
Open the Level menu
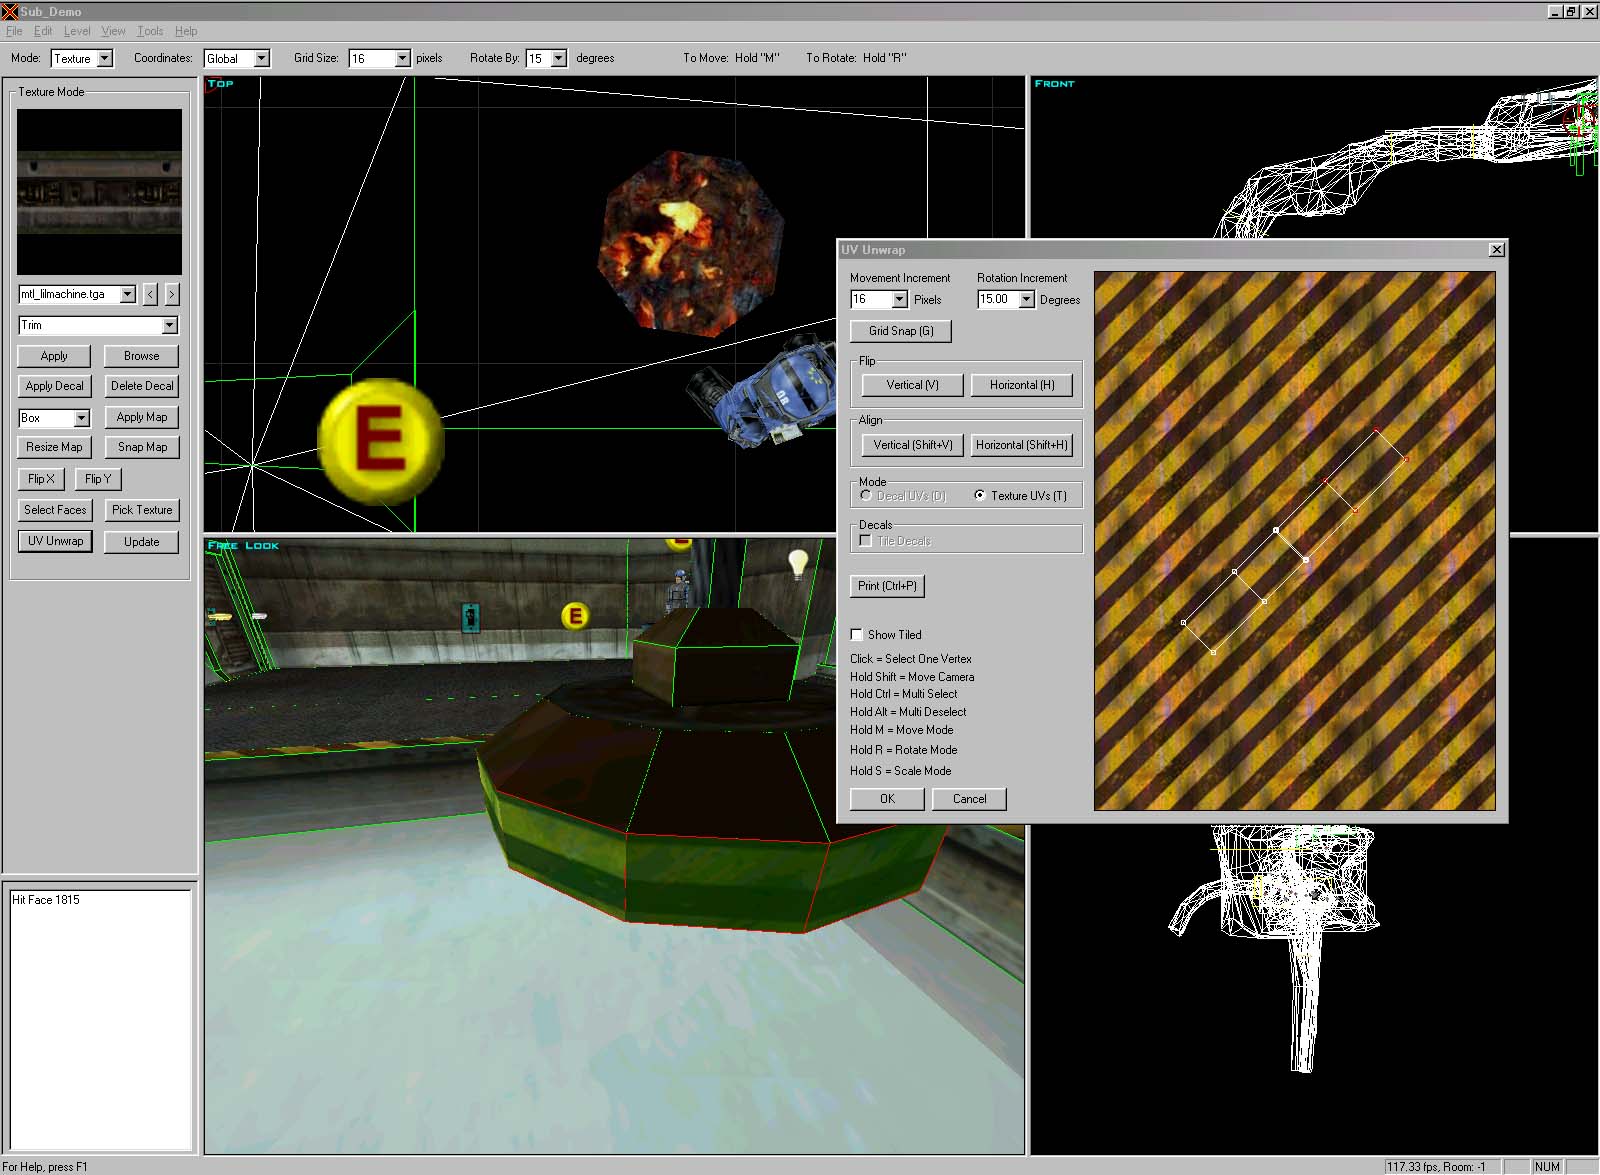pos(77,31)
